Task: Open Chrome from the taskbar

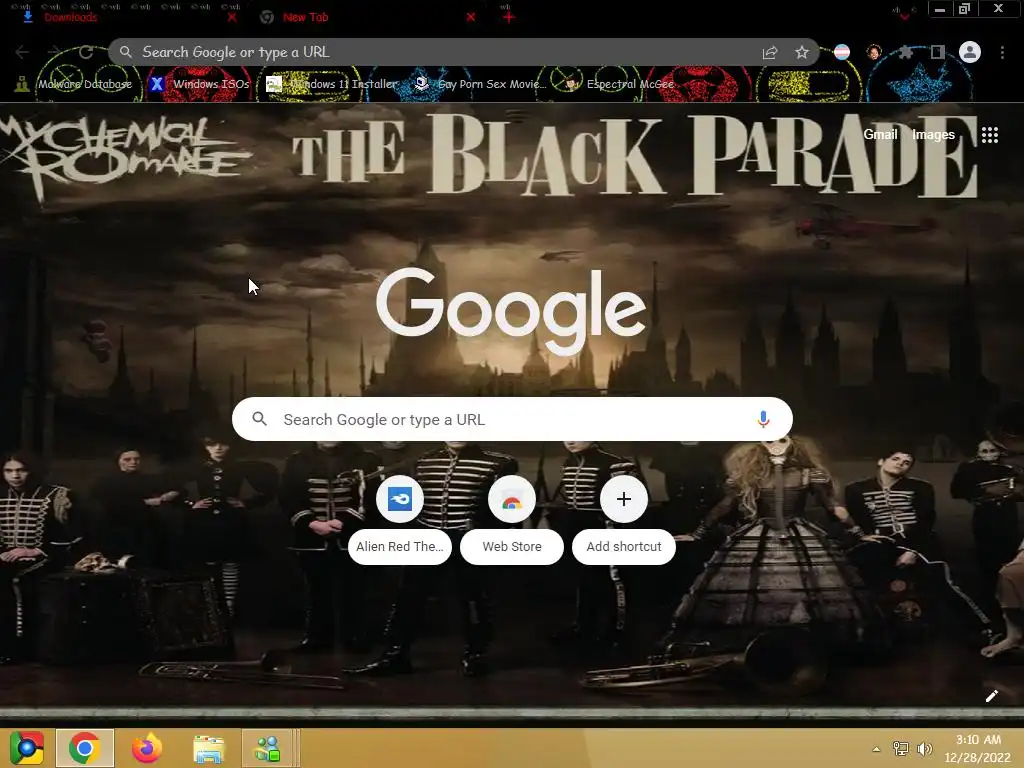Action: [85, 748]
